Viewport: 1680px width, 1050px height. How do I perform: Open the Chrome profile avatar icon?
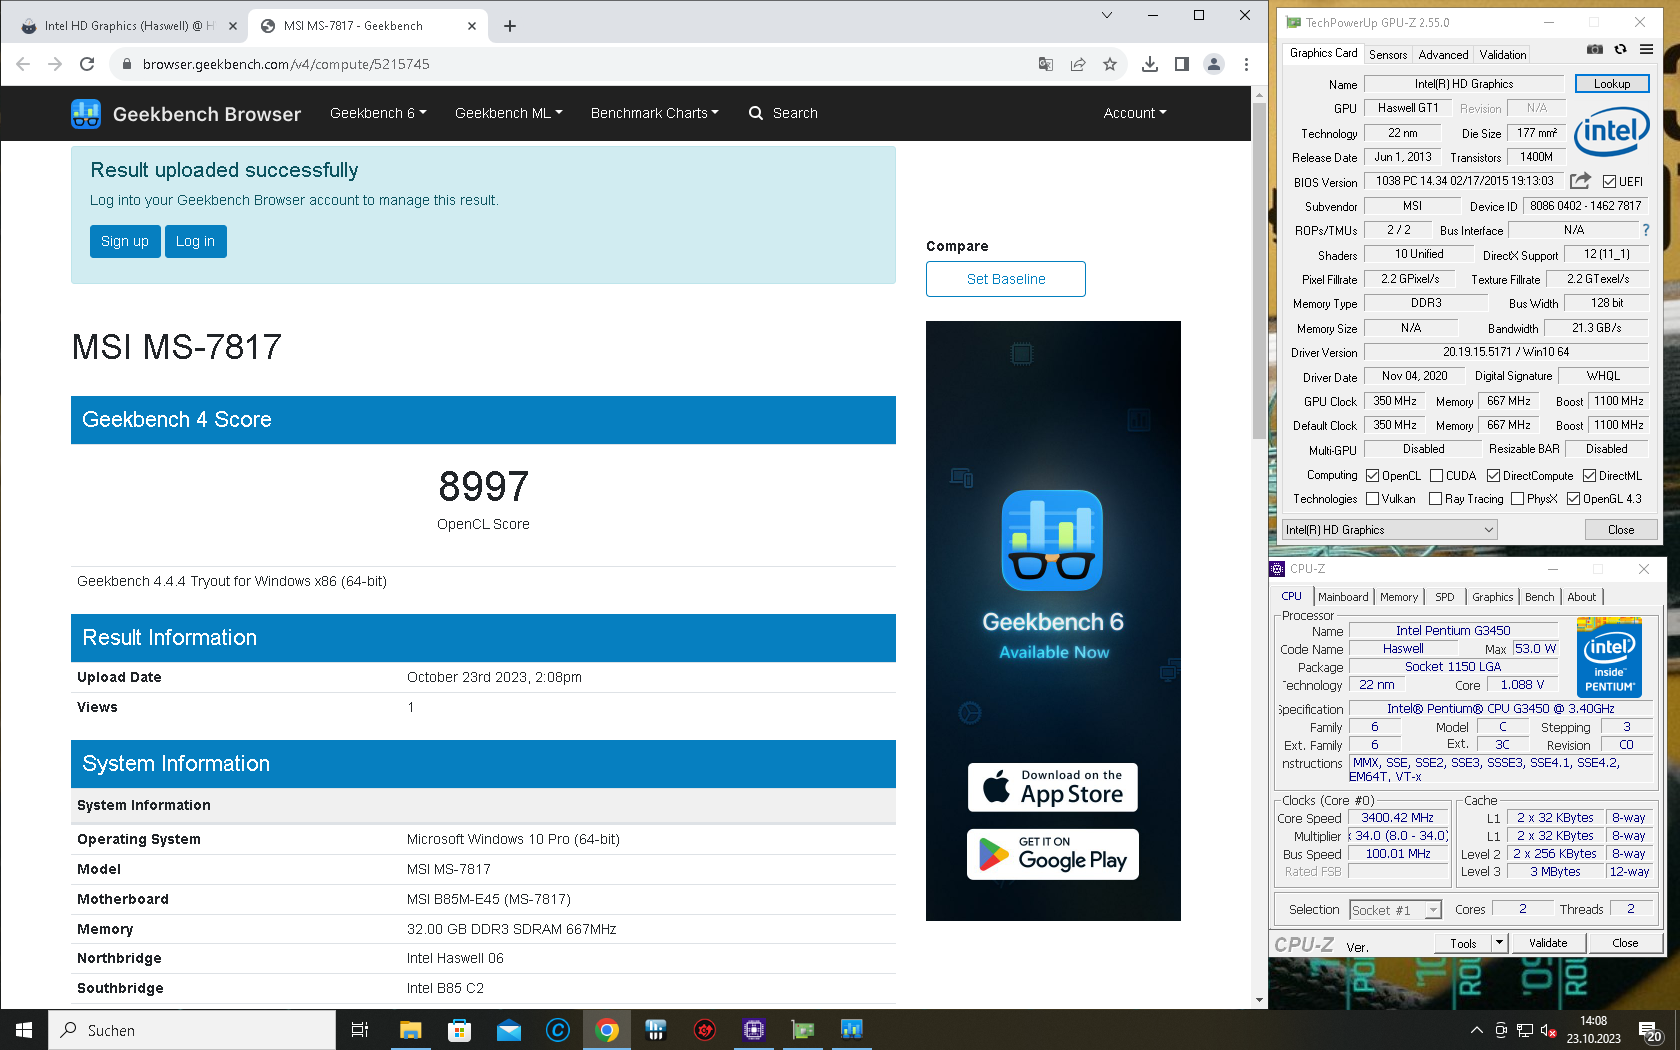(1214, 64)
